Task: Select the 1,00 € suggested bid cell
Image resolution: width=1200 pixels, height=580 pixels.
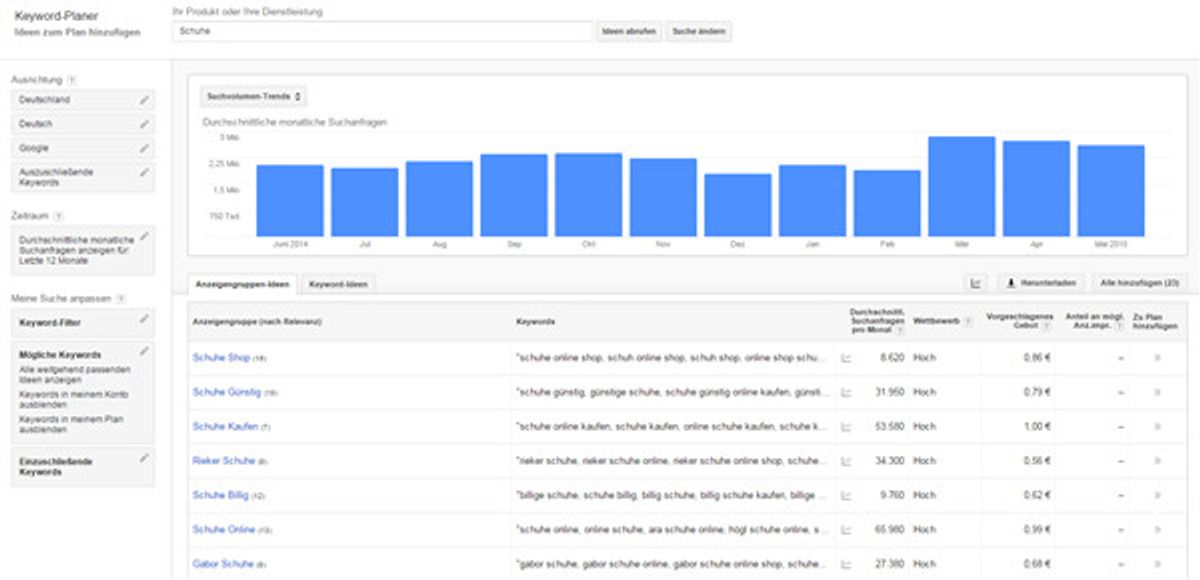Action: (x=1035, y=427)
